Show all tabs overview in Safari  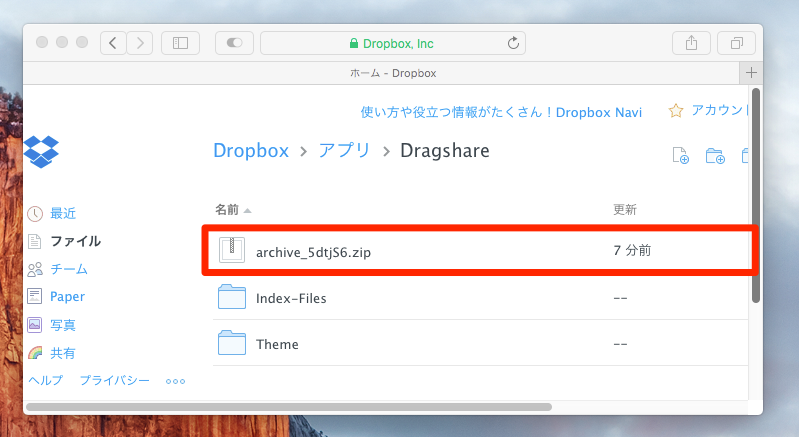click(x=737, y=43)
